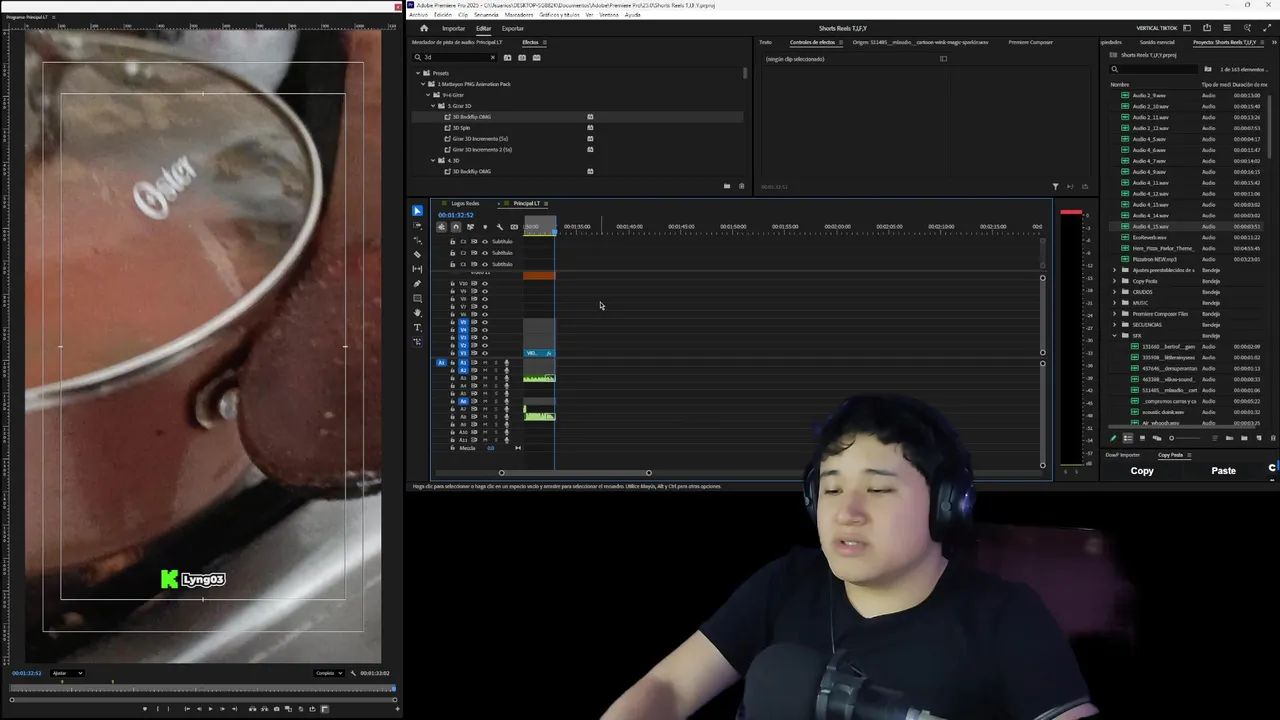Toggle fullscreen video icon top right
1280x720 pixels.
1267,28
